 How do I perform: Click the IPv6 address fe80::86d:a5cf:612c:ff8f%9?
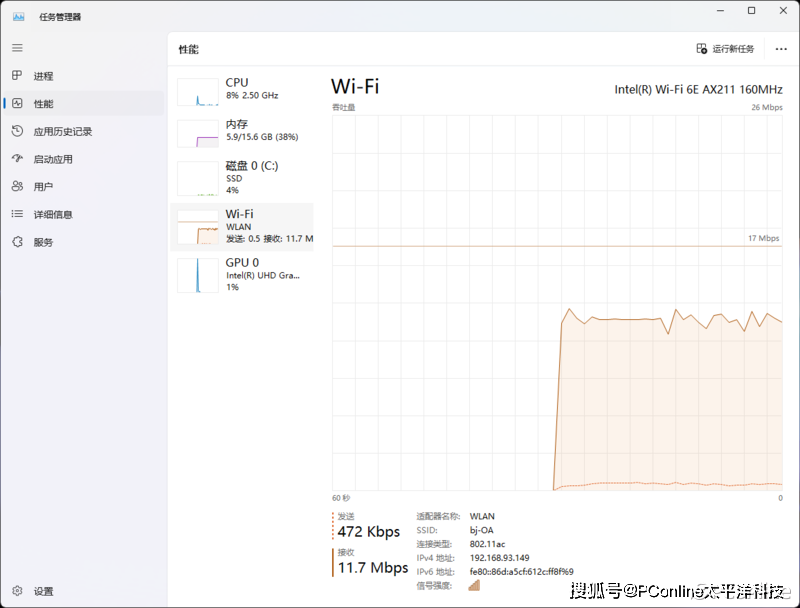521,571
